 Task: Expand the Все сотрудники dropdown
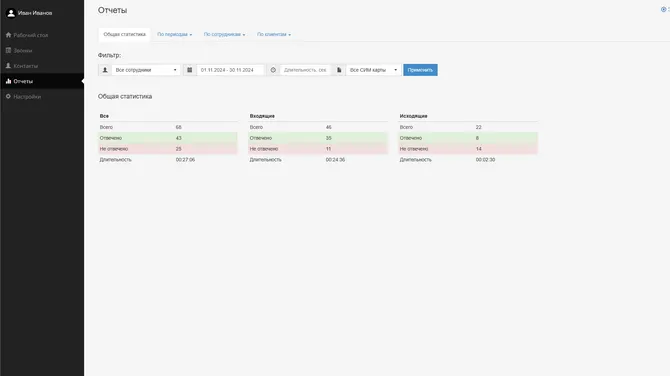(146, 70)
